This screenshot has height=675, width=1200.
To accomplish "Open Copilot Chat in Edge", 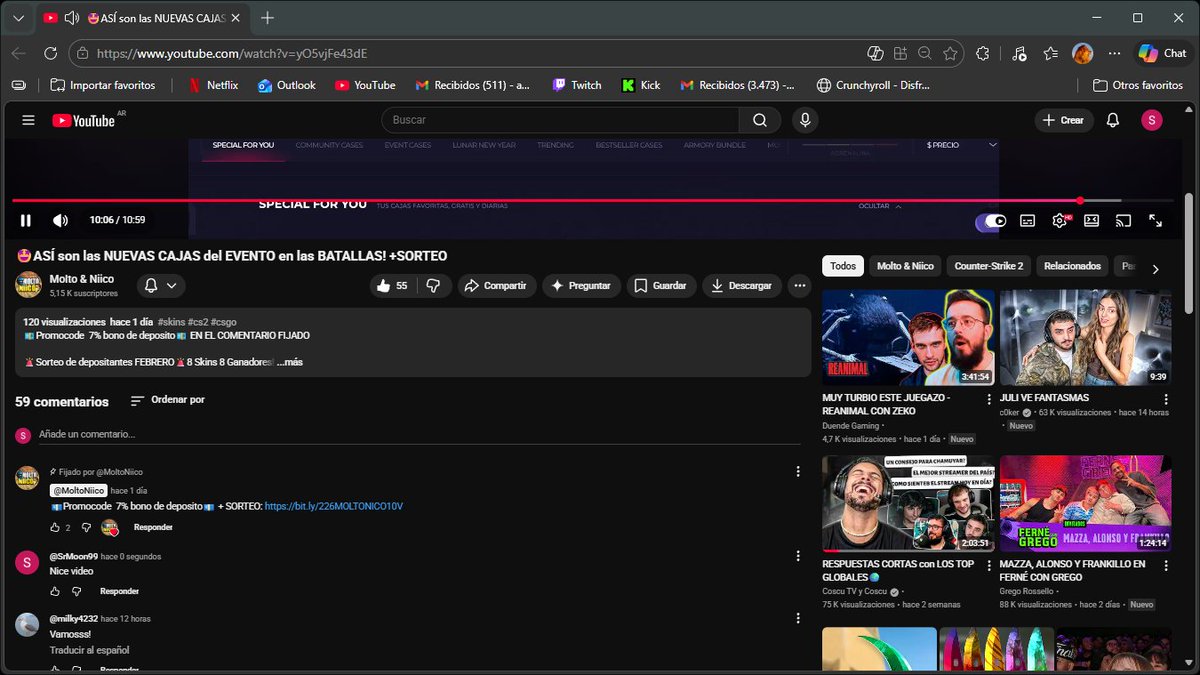I will (x=1163, y=53).
